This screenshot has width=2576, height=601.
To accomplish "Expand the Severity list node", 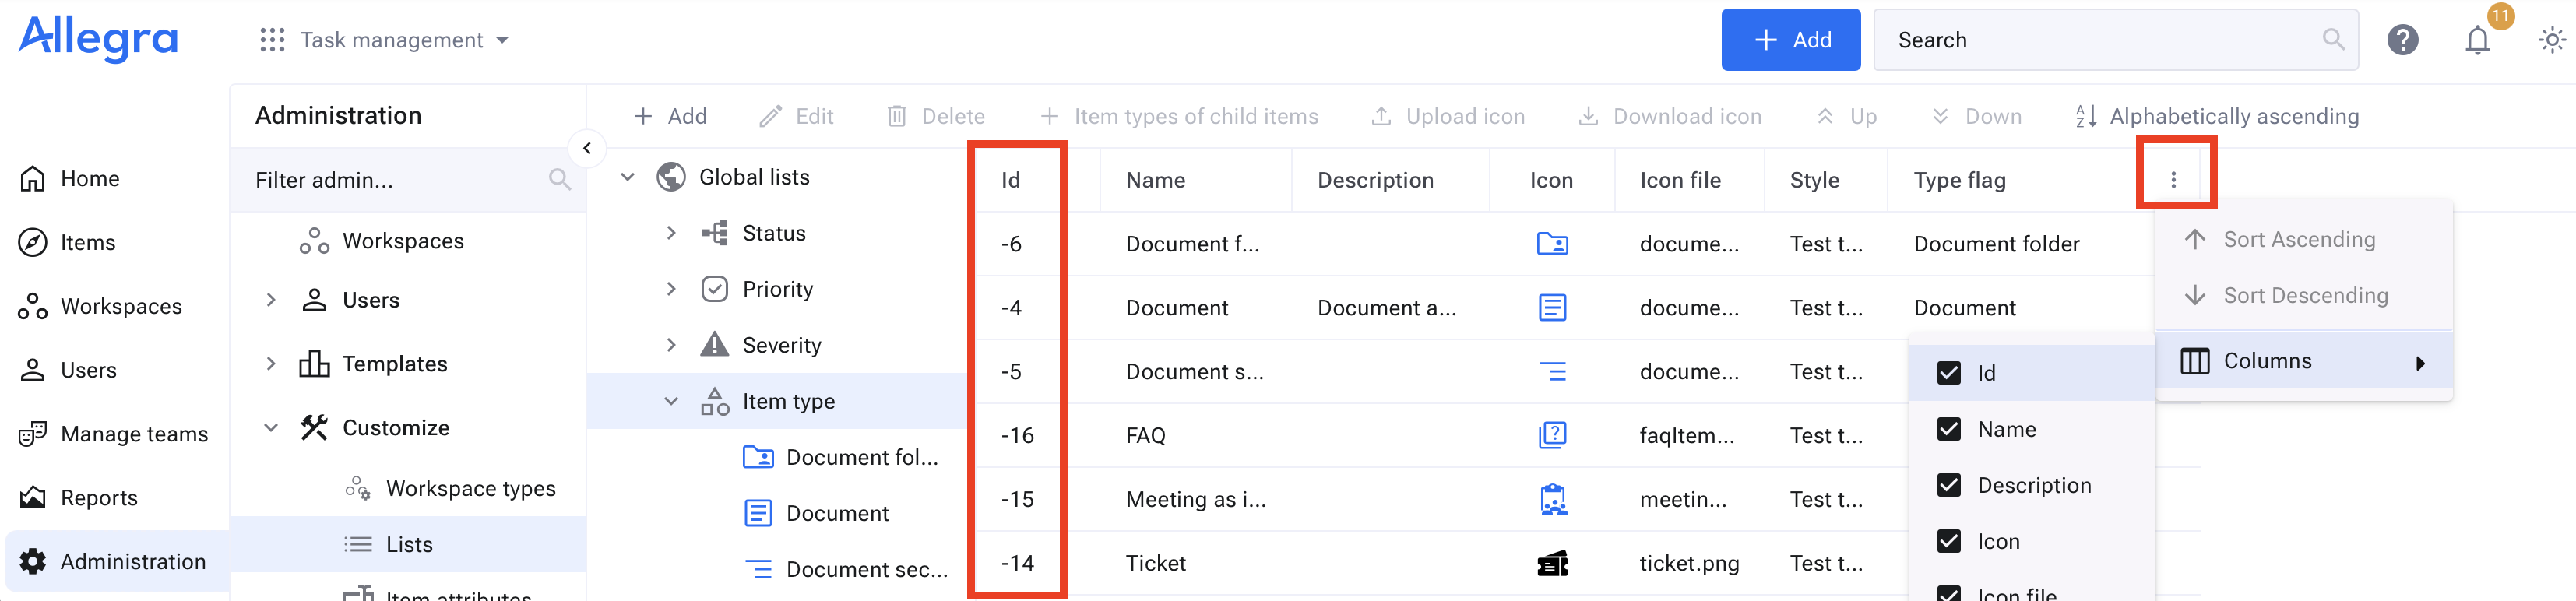I will pyautogui.click(x=671, y=345).
